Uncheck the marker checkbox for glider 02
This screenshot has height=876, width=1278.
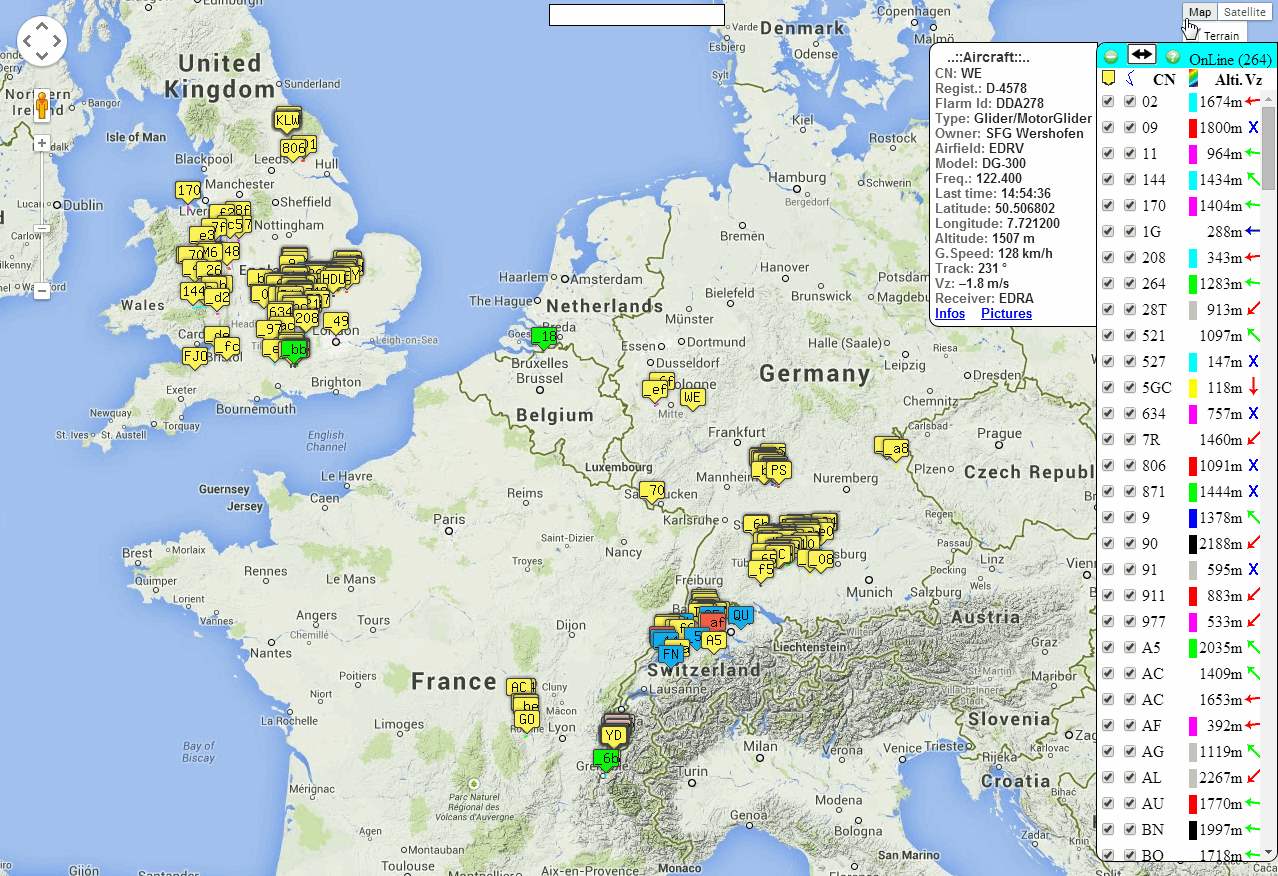coord(1108,101)
